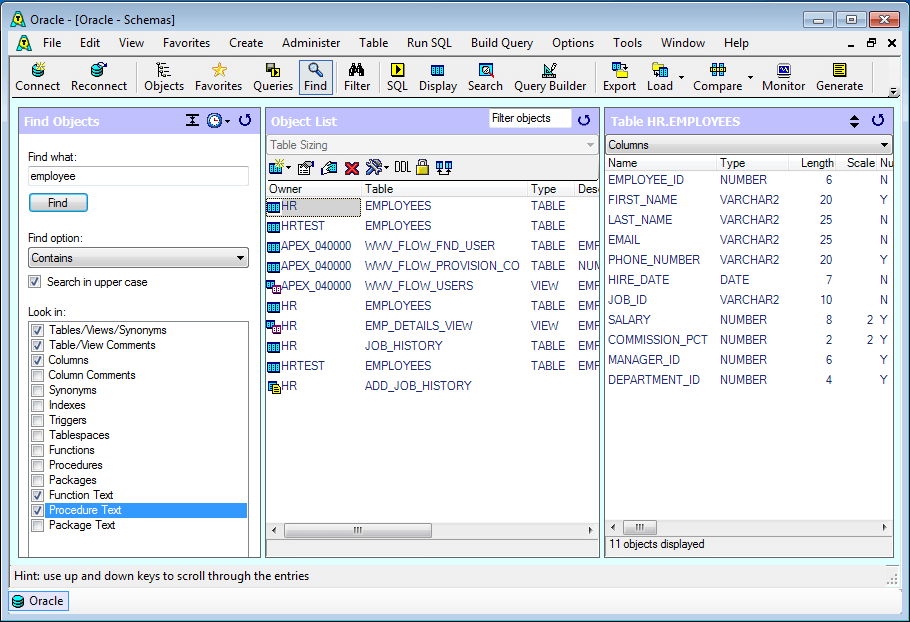This screenshot has height=622, width=910.
Task: Open the SQL editor toolbar icon
Action: pyautogui.click(x=398, y=77)
